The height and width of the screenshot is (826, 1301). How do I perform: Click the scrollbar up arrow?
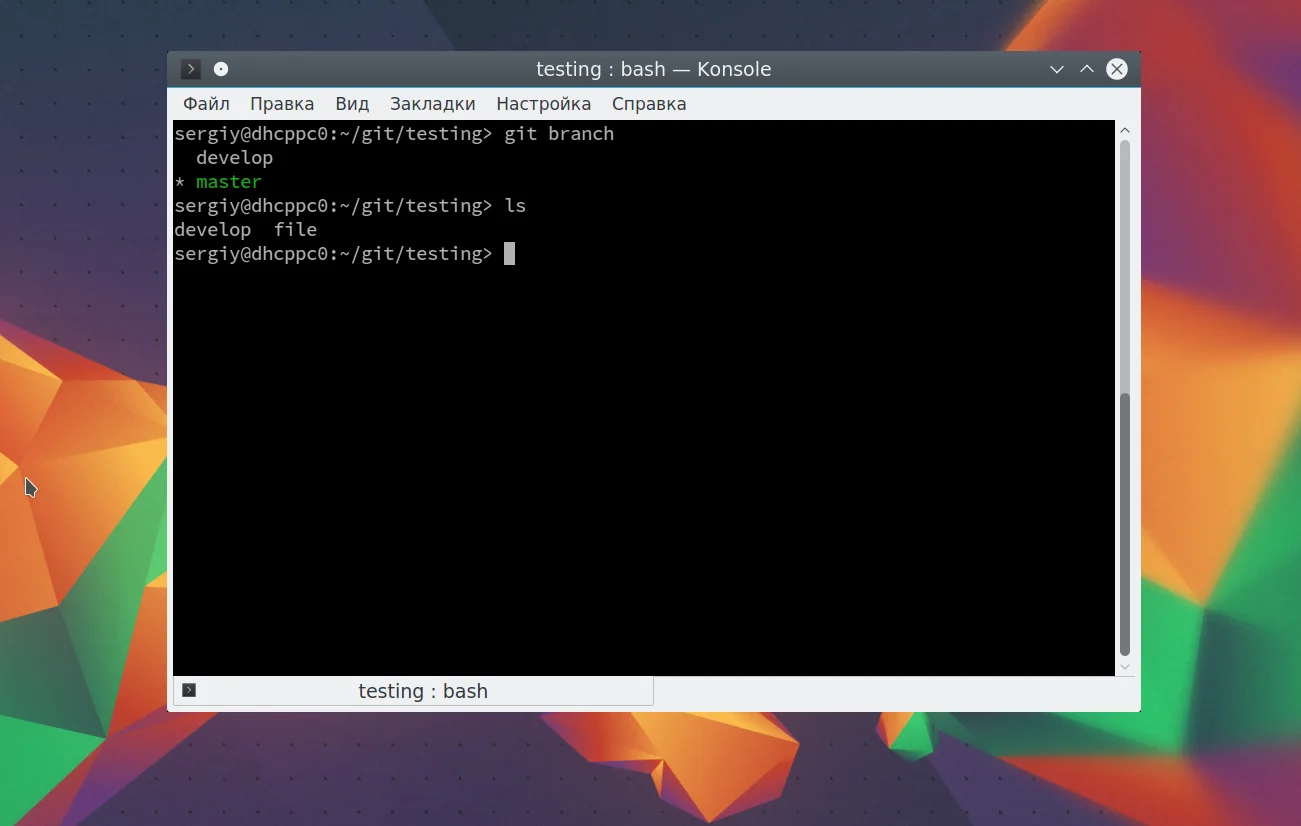(1125, 130)
